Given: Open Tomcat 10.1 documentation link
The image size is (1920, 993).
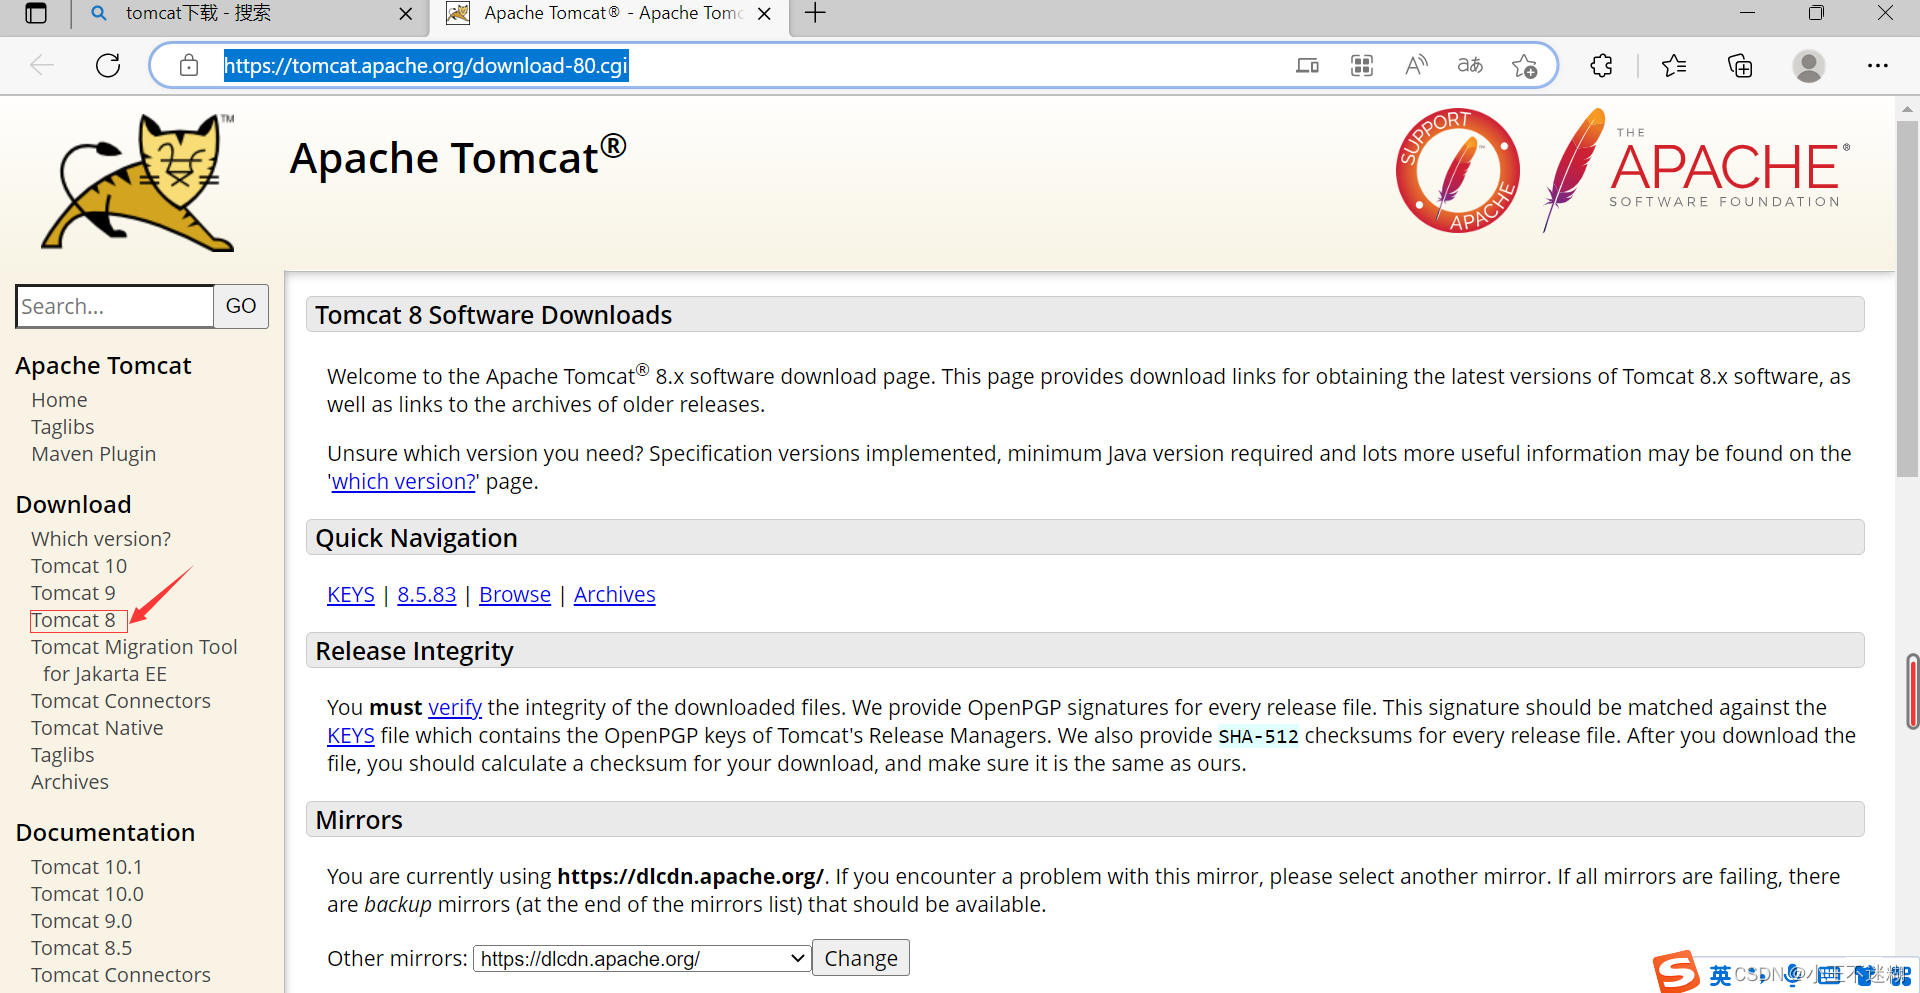Looking at the screenshot, I should 87,867.
